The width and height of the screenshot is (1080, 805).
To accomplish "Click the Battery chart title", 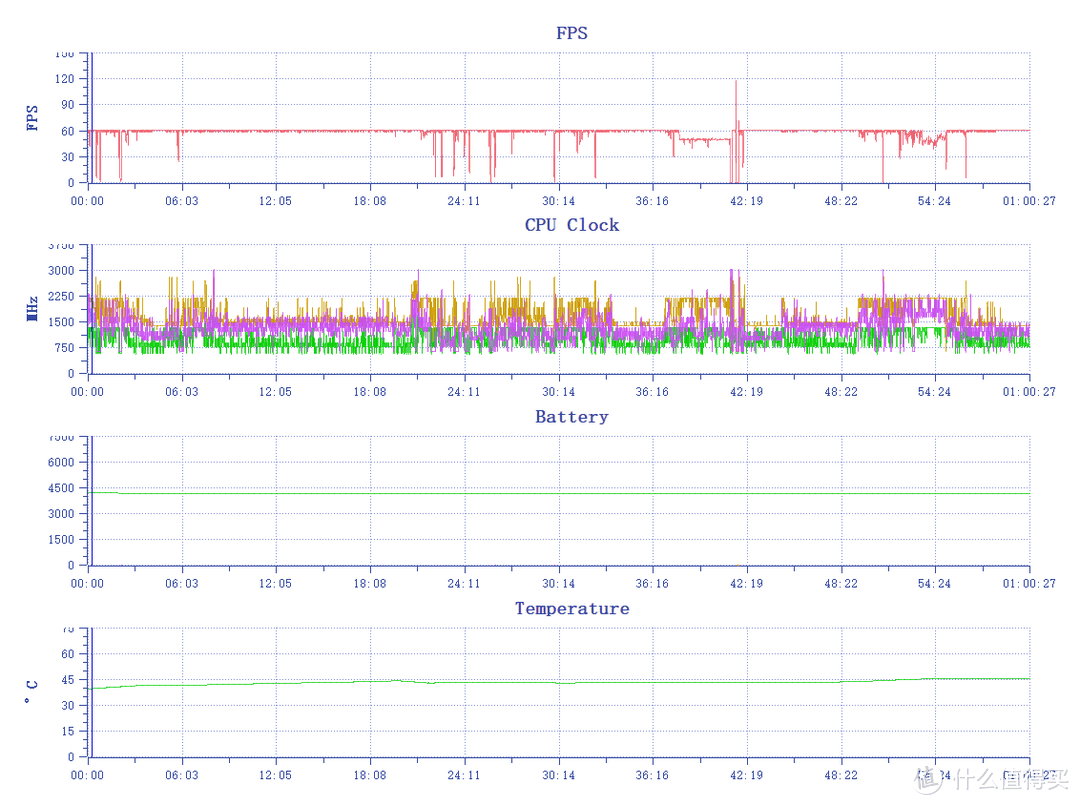I will coord(571,417).
